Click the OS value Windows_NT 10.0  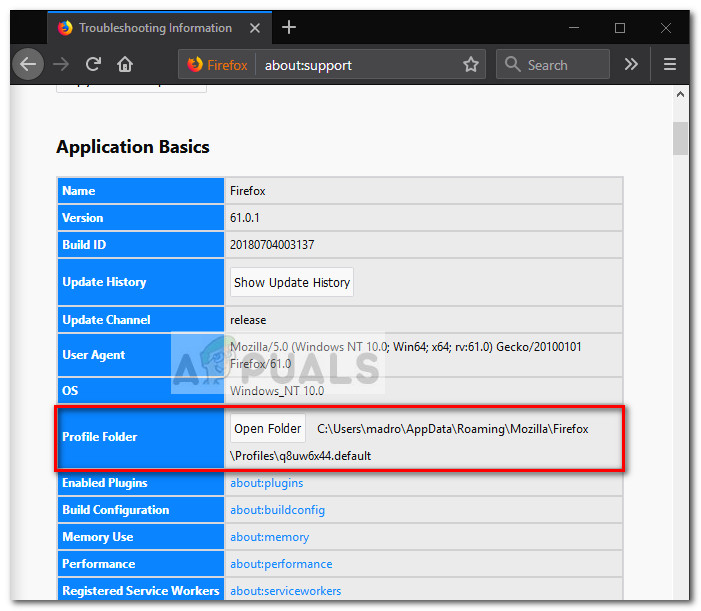tap(277, 391)
